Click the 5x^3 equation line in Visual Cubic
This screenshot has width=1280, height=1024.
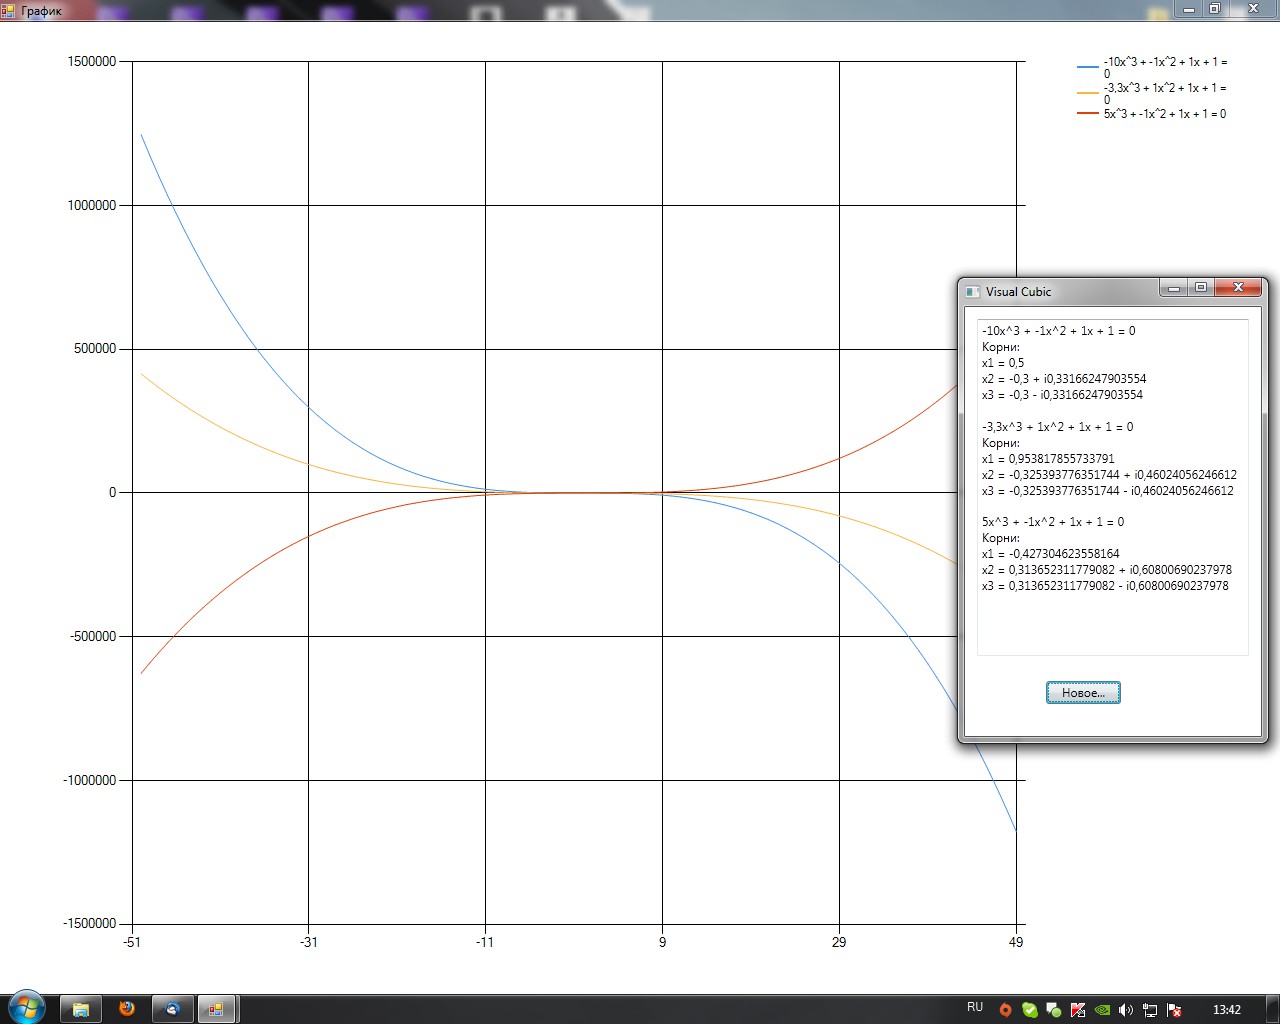point(1053,522)
